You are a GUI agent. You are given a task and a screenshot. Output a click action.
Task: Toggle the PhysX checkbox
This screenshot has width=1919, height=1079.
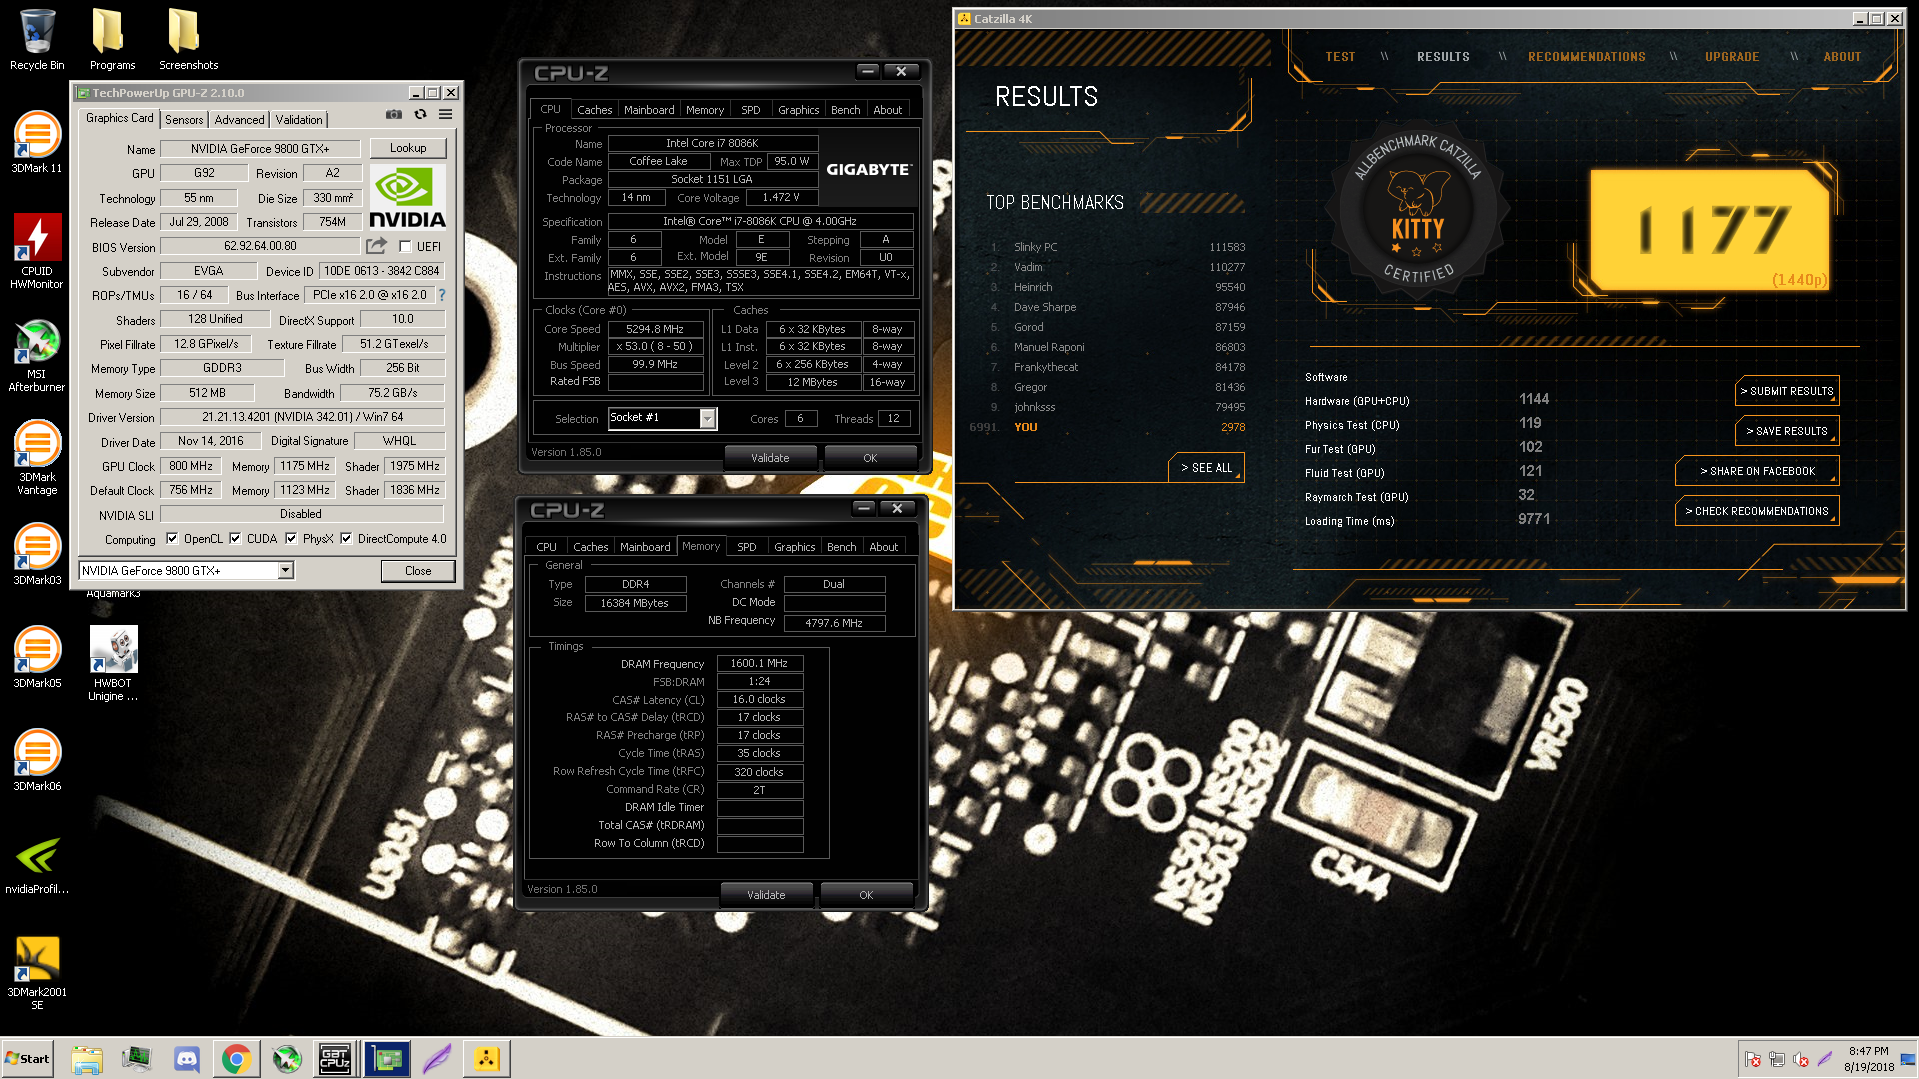coord(291,539)
